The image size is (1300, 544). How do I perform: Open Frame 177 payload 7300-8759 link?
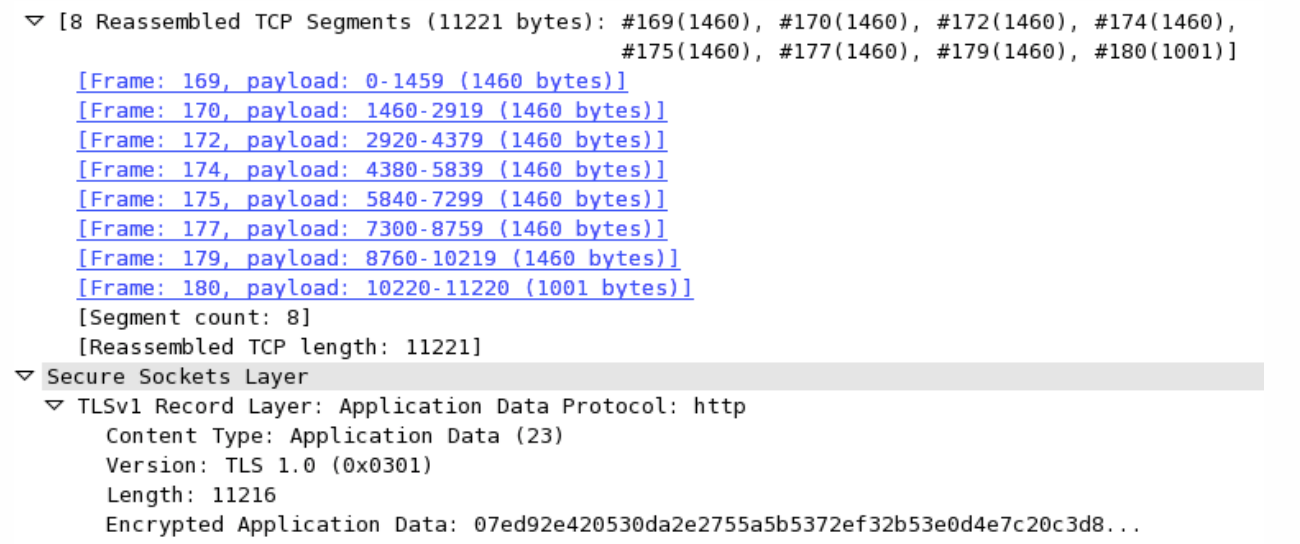tap(371, 229)
